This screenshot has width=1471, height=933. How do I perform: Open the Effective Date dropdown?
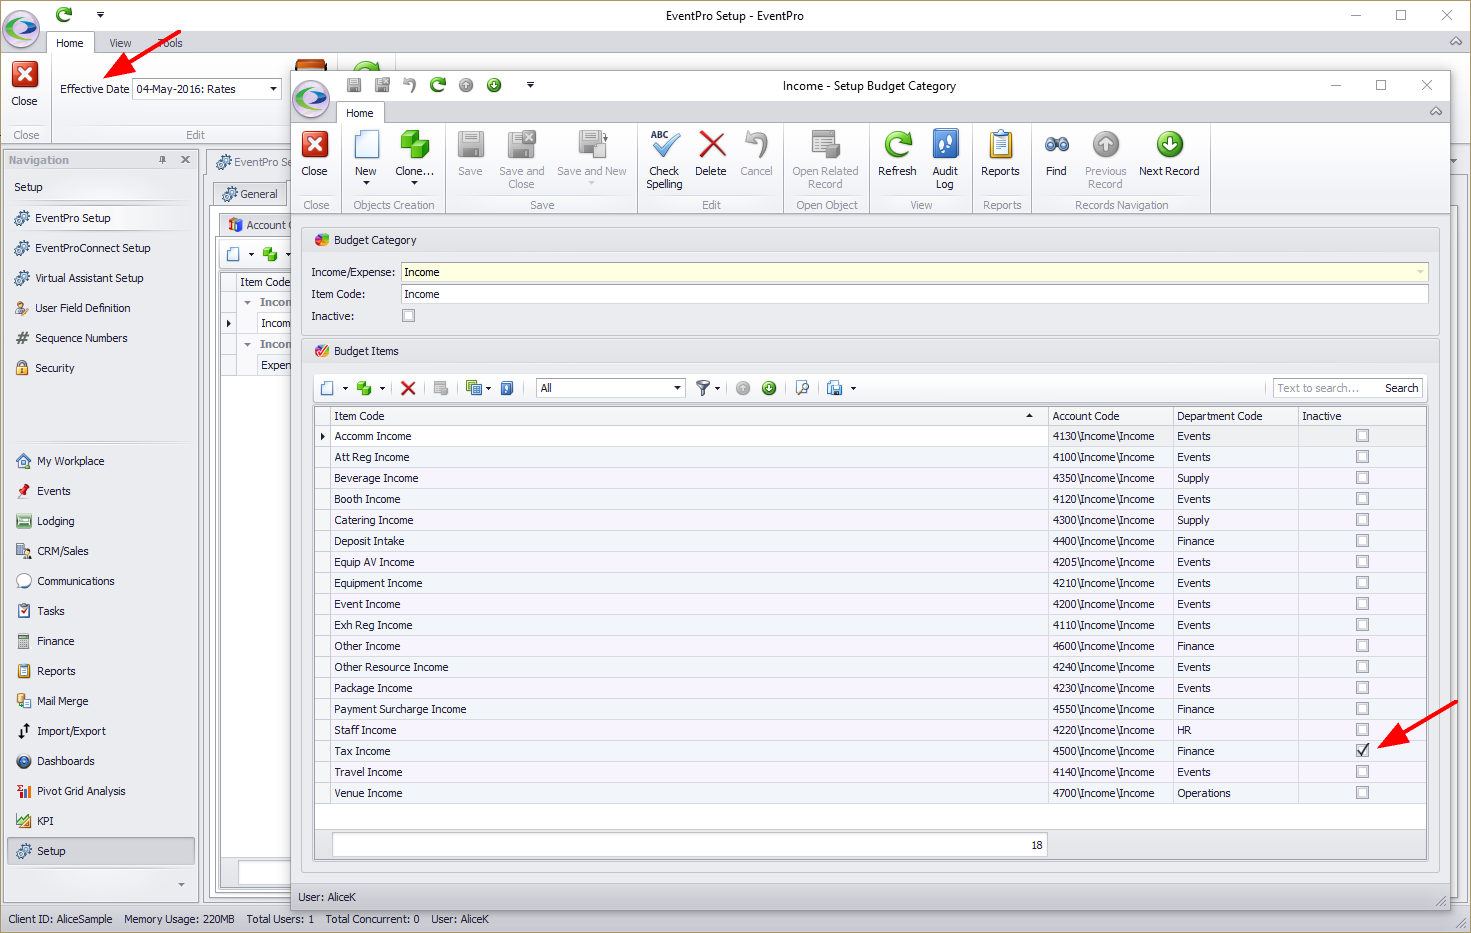(273, 89)
